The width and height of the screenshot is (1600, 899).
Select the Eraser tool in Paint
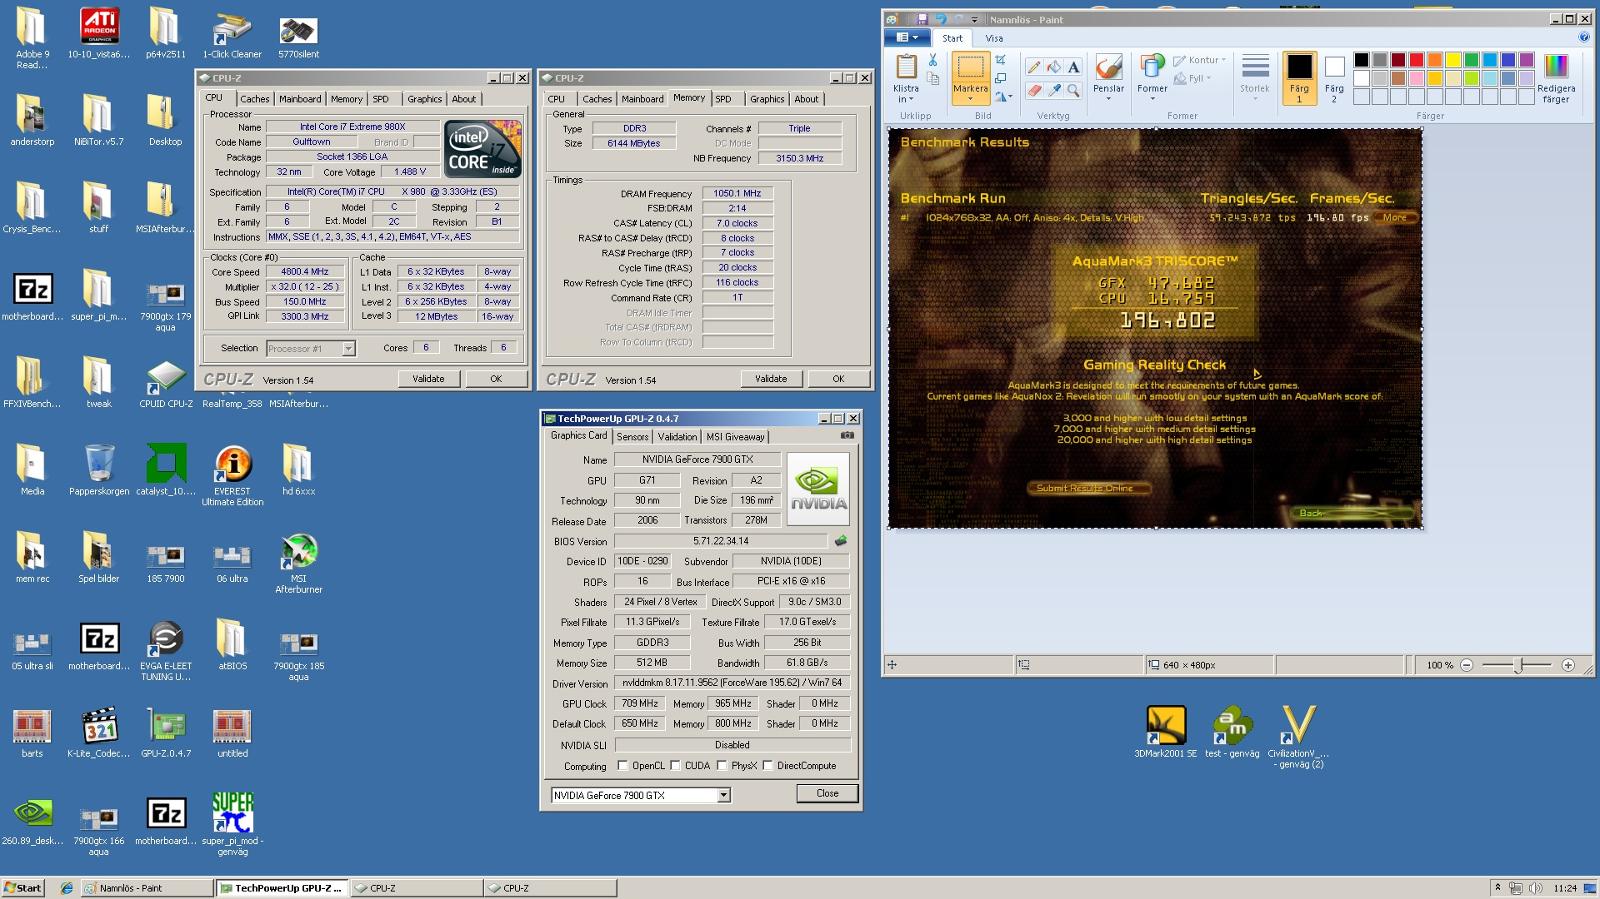pyautogui.click(x=1034, y=90)
